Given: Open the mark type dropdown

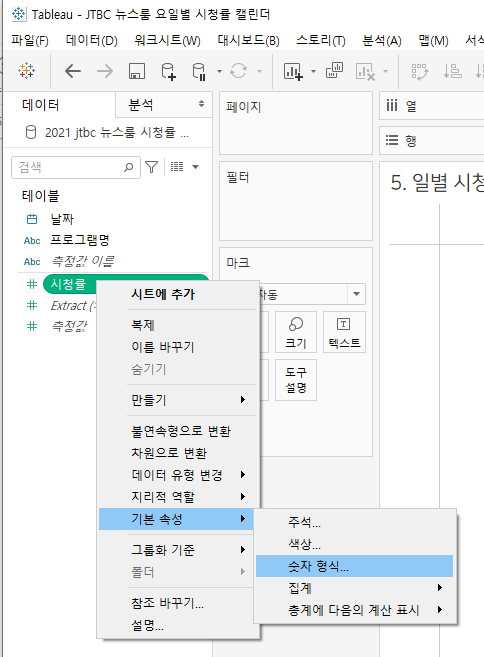Looking at the screenshot, I should coord(356,294).
